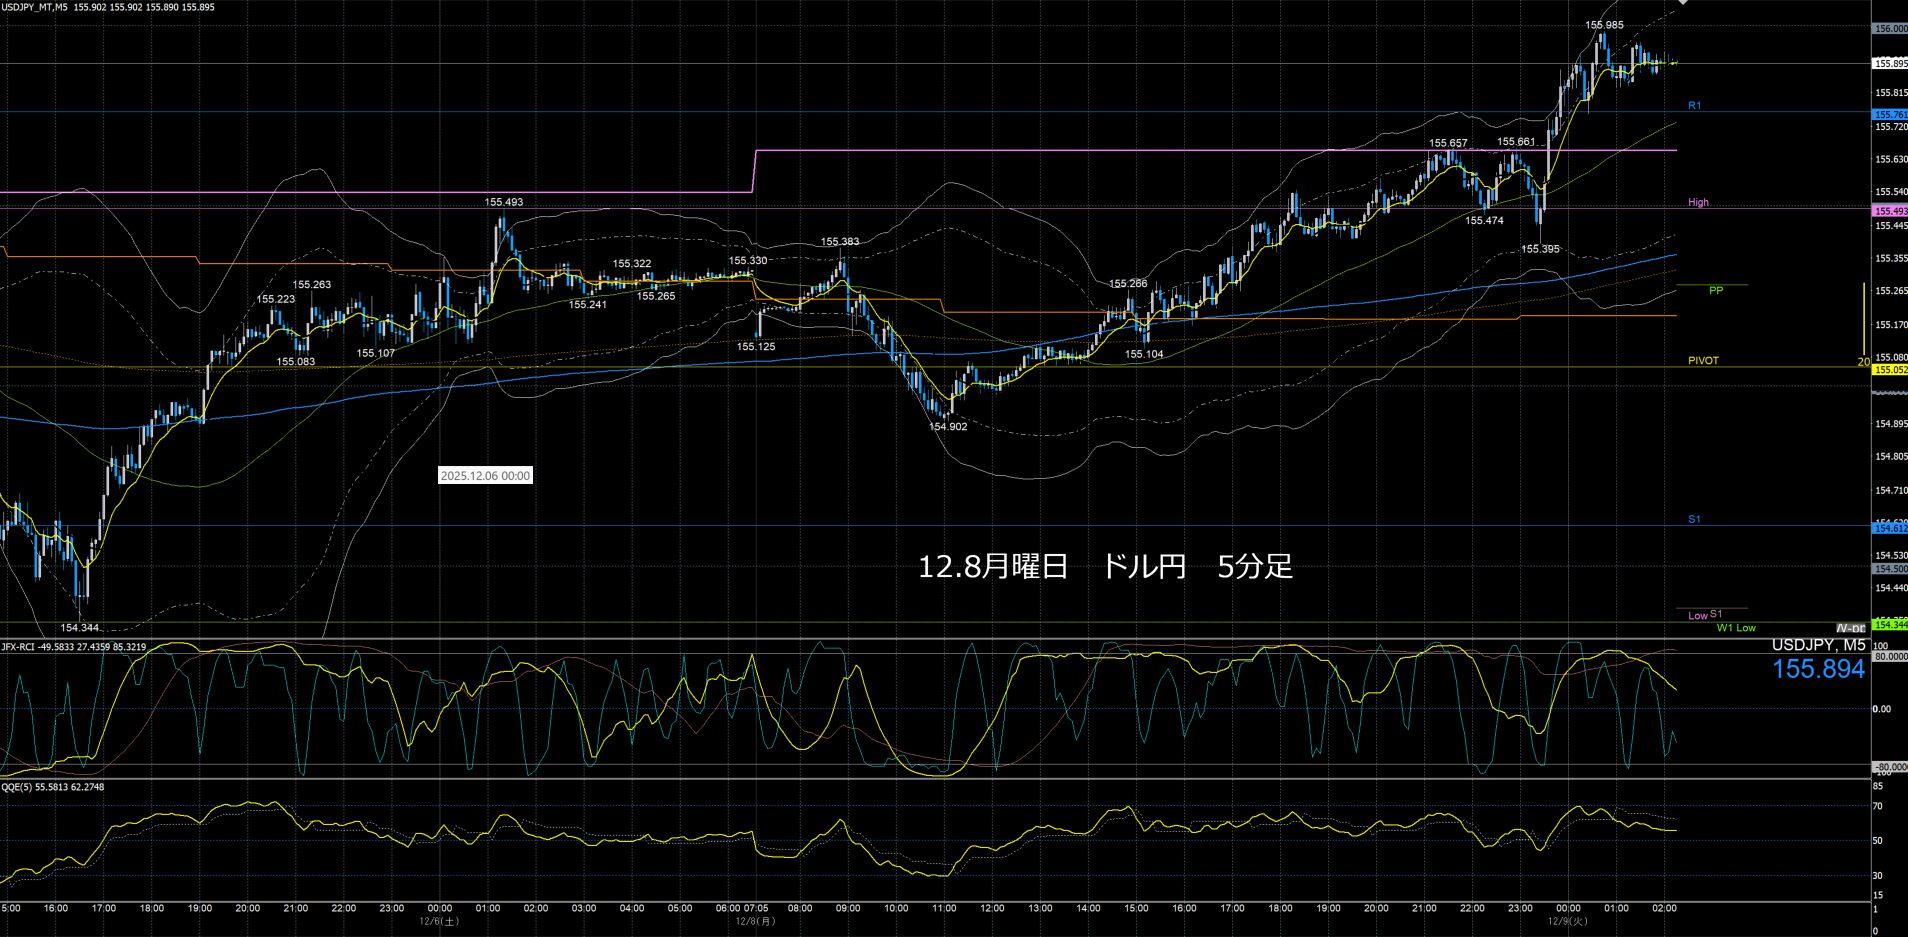Select the 2025.12.06 00:00 date label

pos(485,476)
